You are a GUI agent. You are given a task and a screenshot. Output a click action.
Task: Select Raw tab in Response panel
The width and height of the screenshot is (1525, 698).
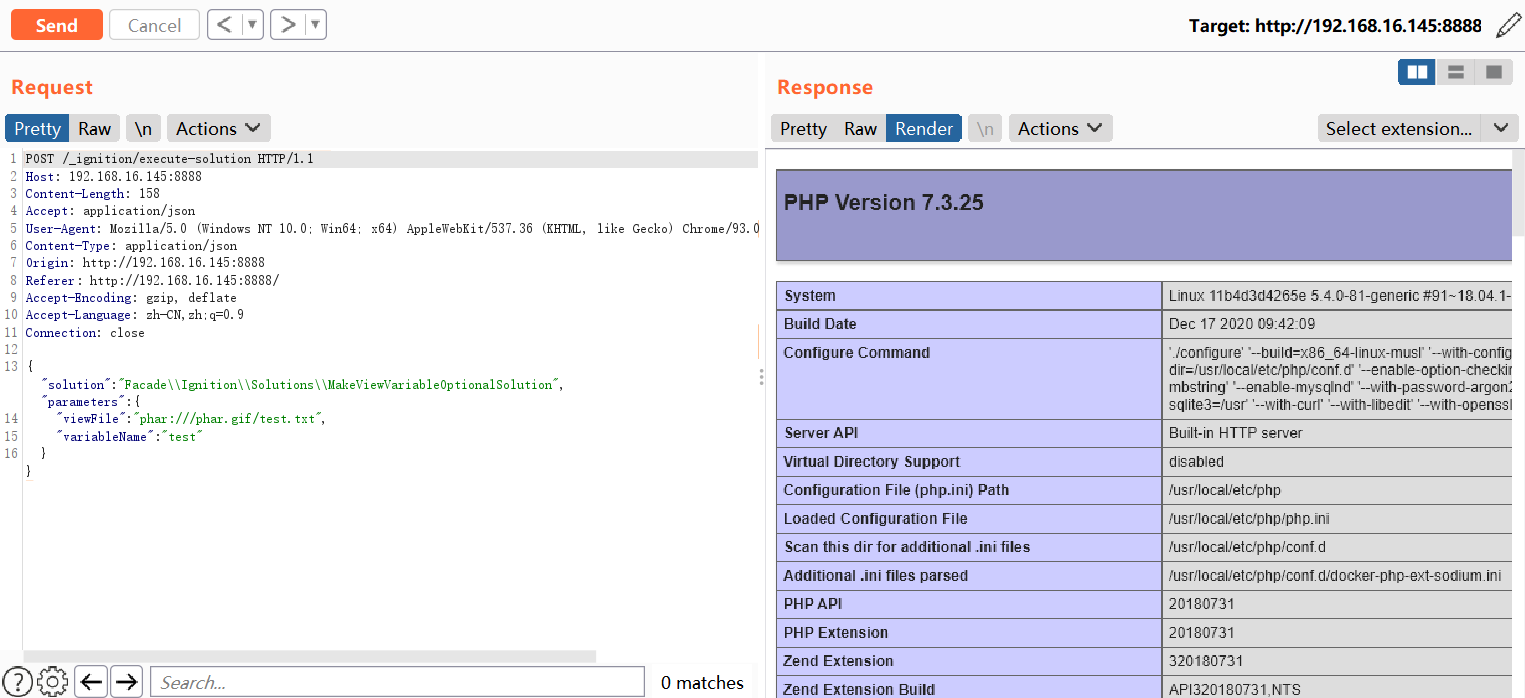(x=861, y=128)
